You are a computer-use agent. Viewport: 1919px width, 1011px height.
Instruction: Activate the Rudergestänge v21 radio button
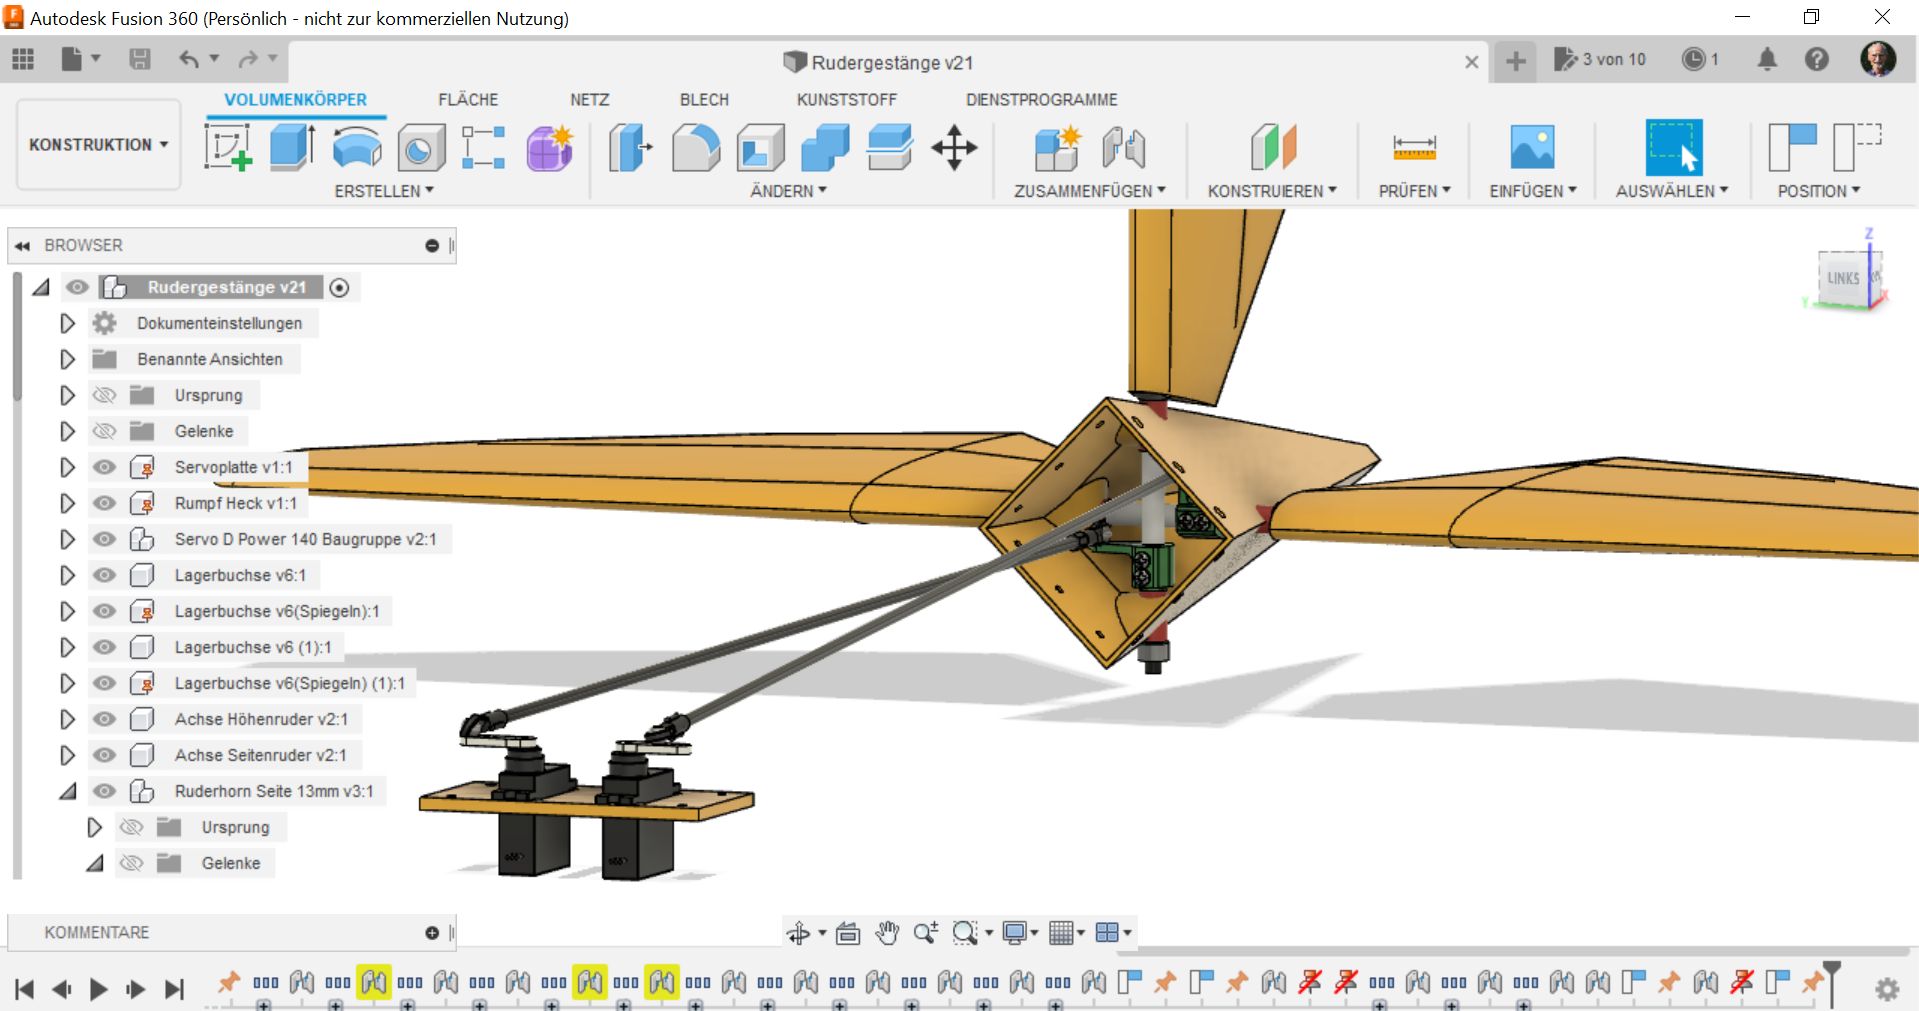click(339, 288)
